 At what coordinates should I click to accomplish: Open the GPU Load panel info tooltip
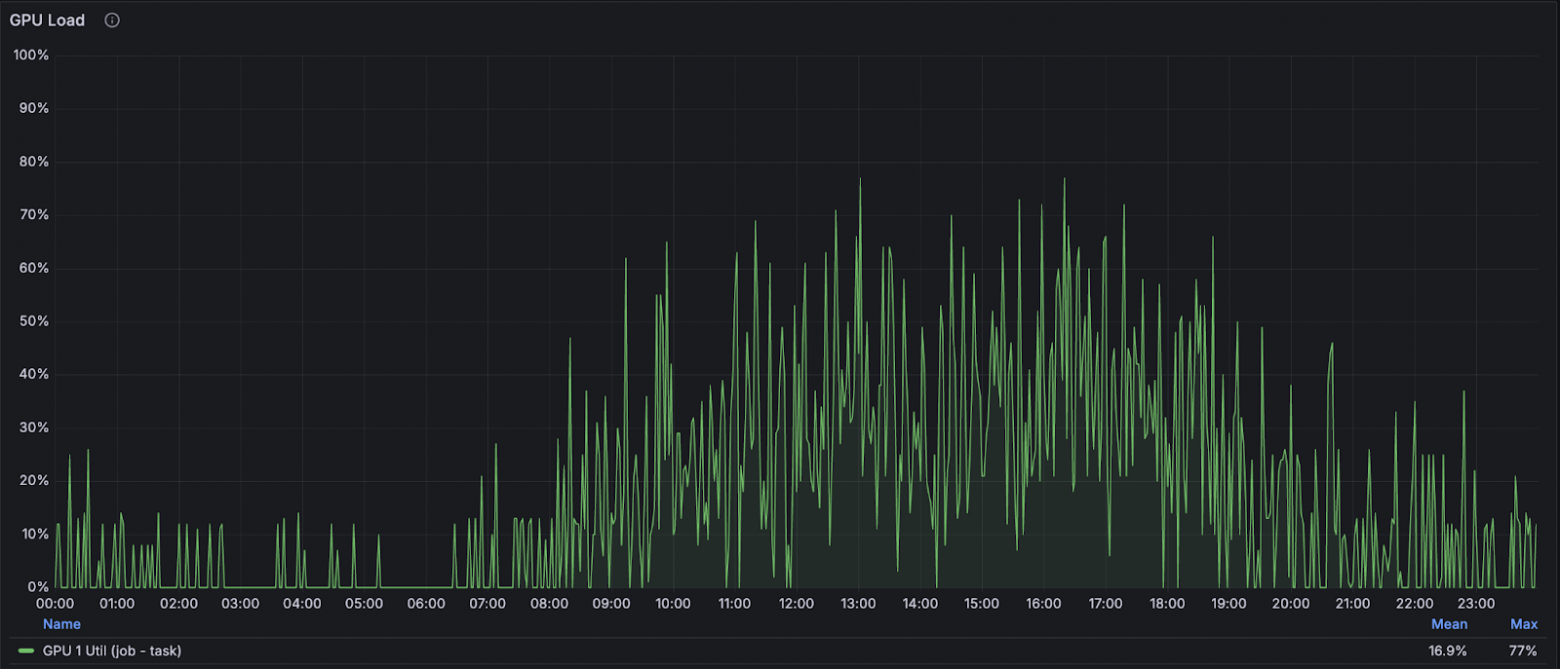[112, 20]
